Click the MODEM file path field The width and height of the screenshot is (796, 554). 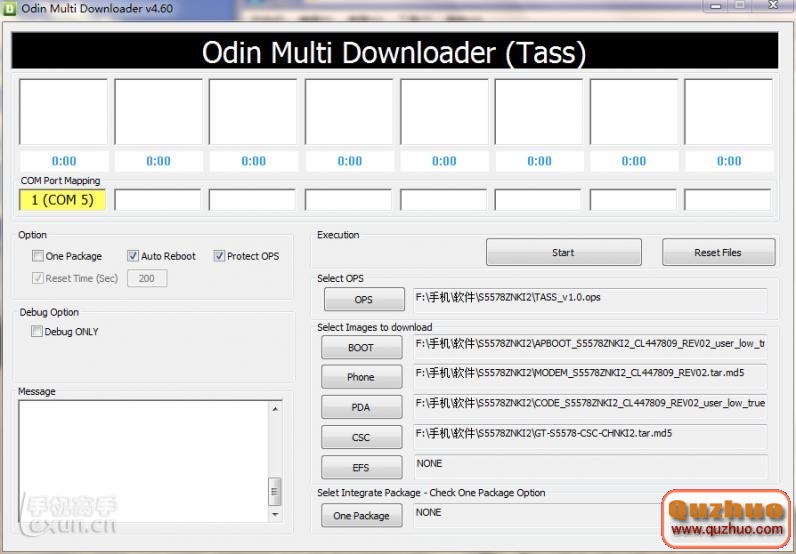(x=590, y=377)
